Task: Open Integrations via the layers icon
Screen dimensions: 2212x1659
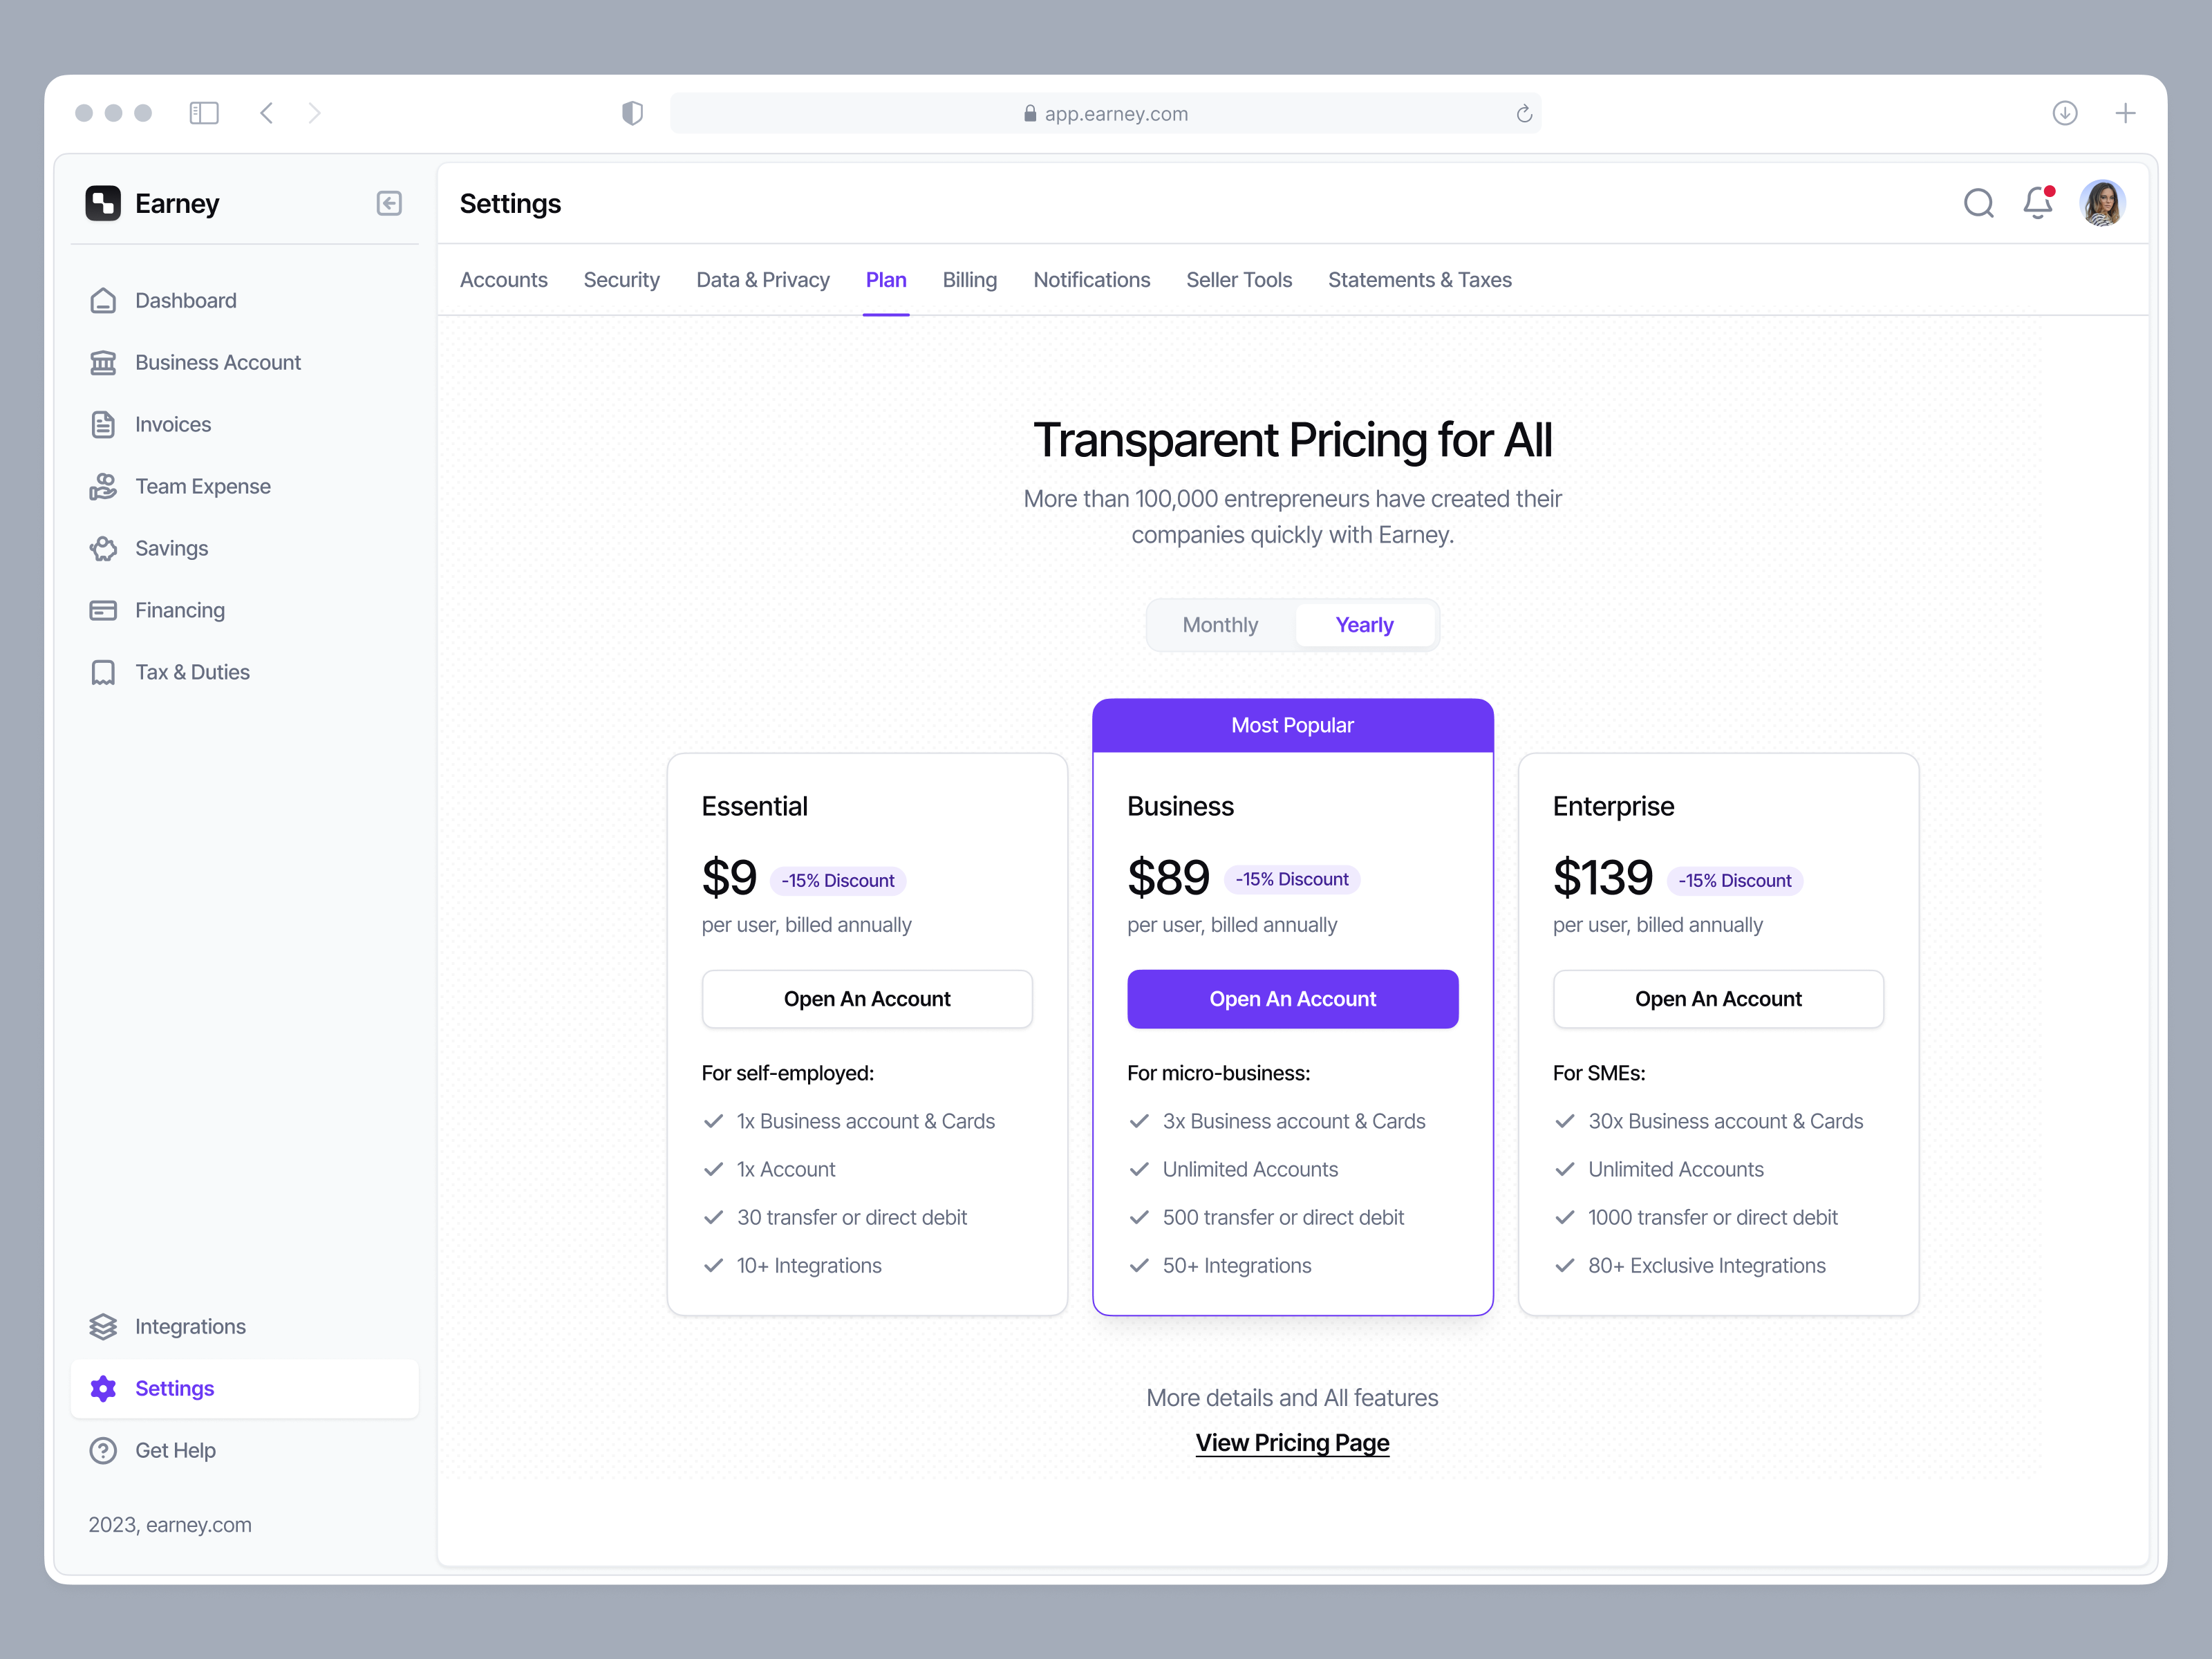Action: coord(104,1326)
